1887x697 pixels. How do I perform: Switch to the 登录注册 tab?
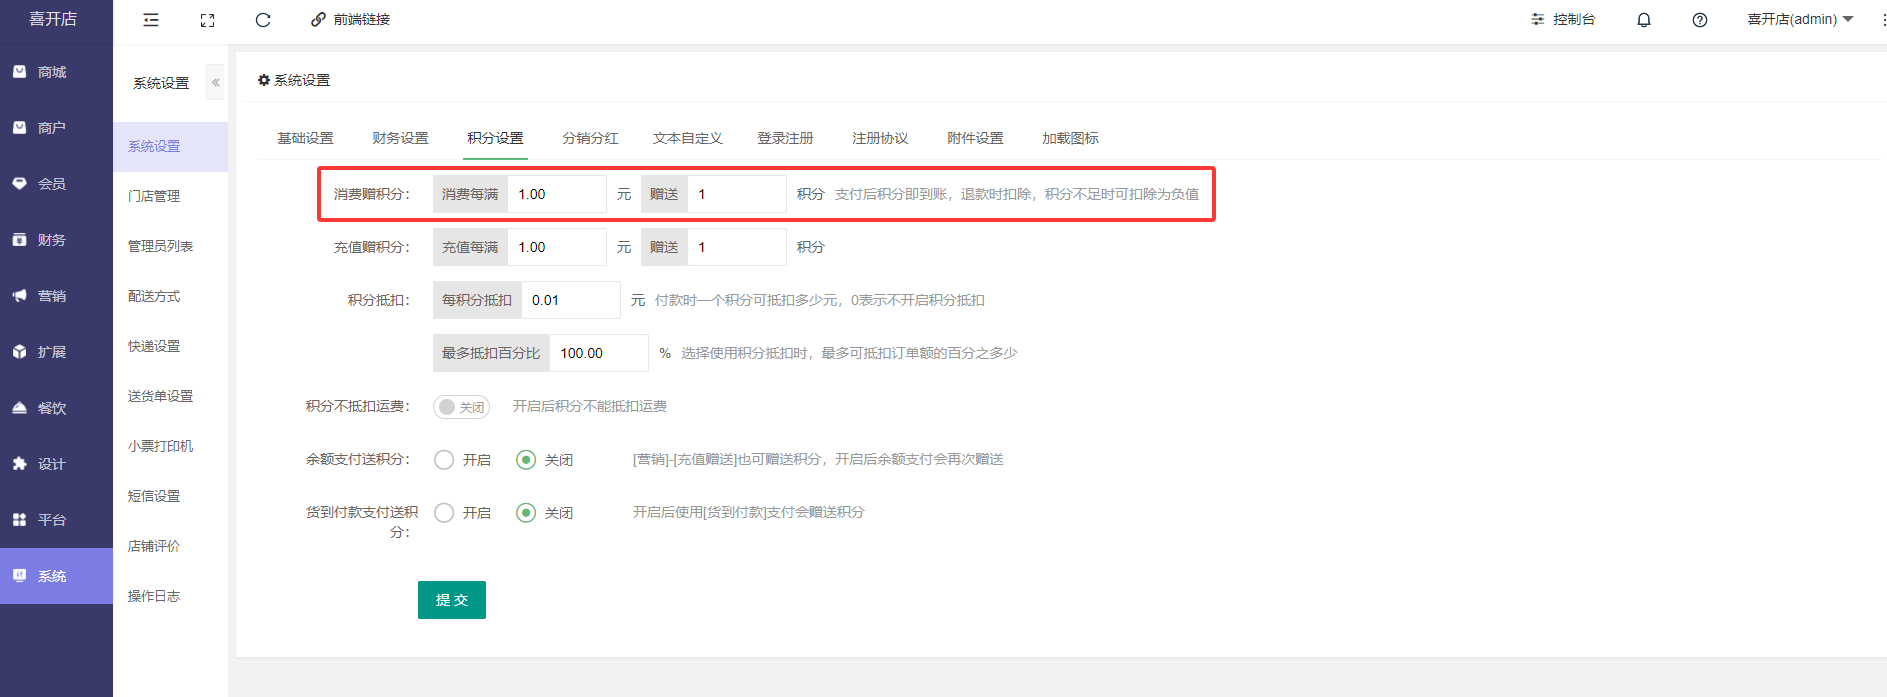[785, 138]
